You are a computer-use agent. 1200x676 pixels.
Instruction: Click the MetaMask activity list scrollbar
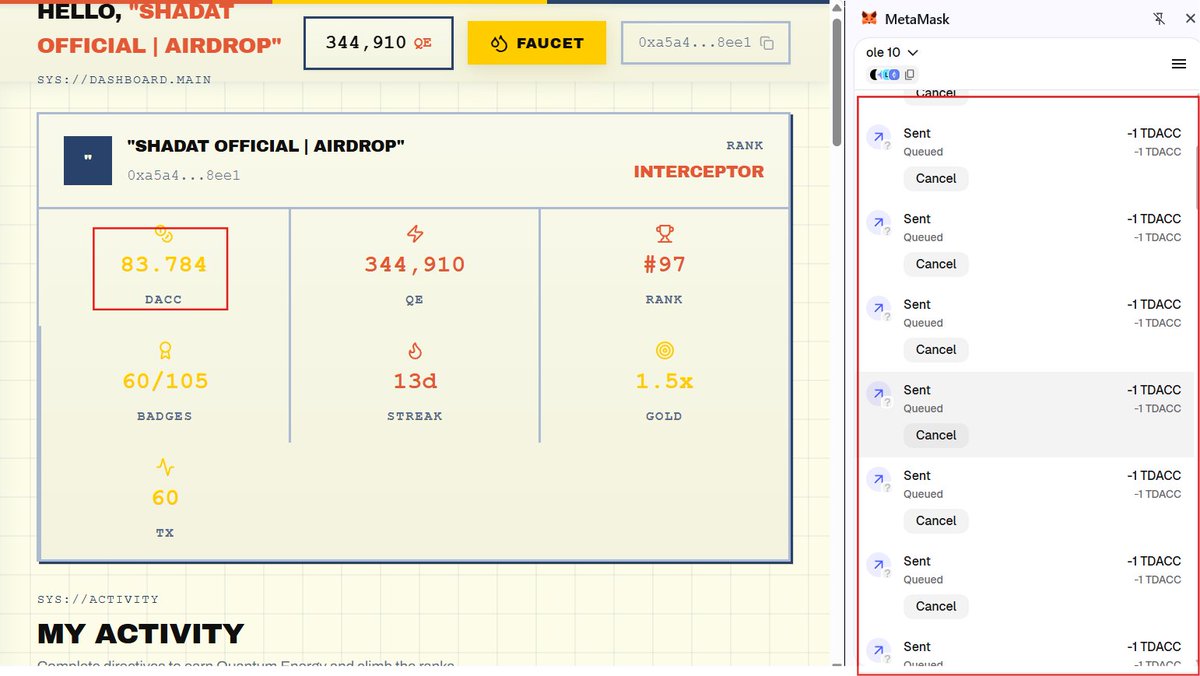pos(1196,180)
